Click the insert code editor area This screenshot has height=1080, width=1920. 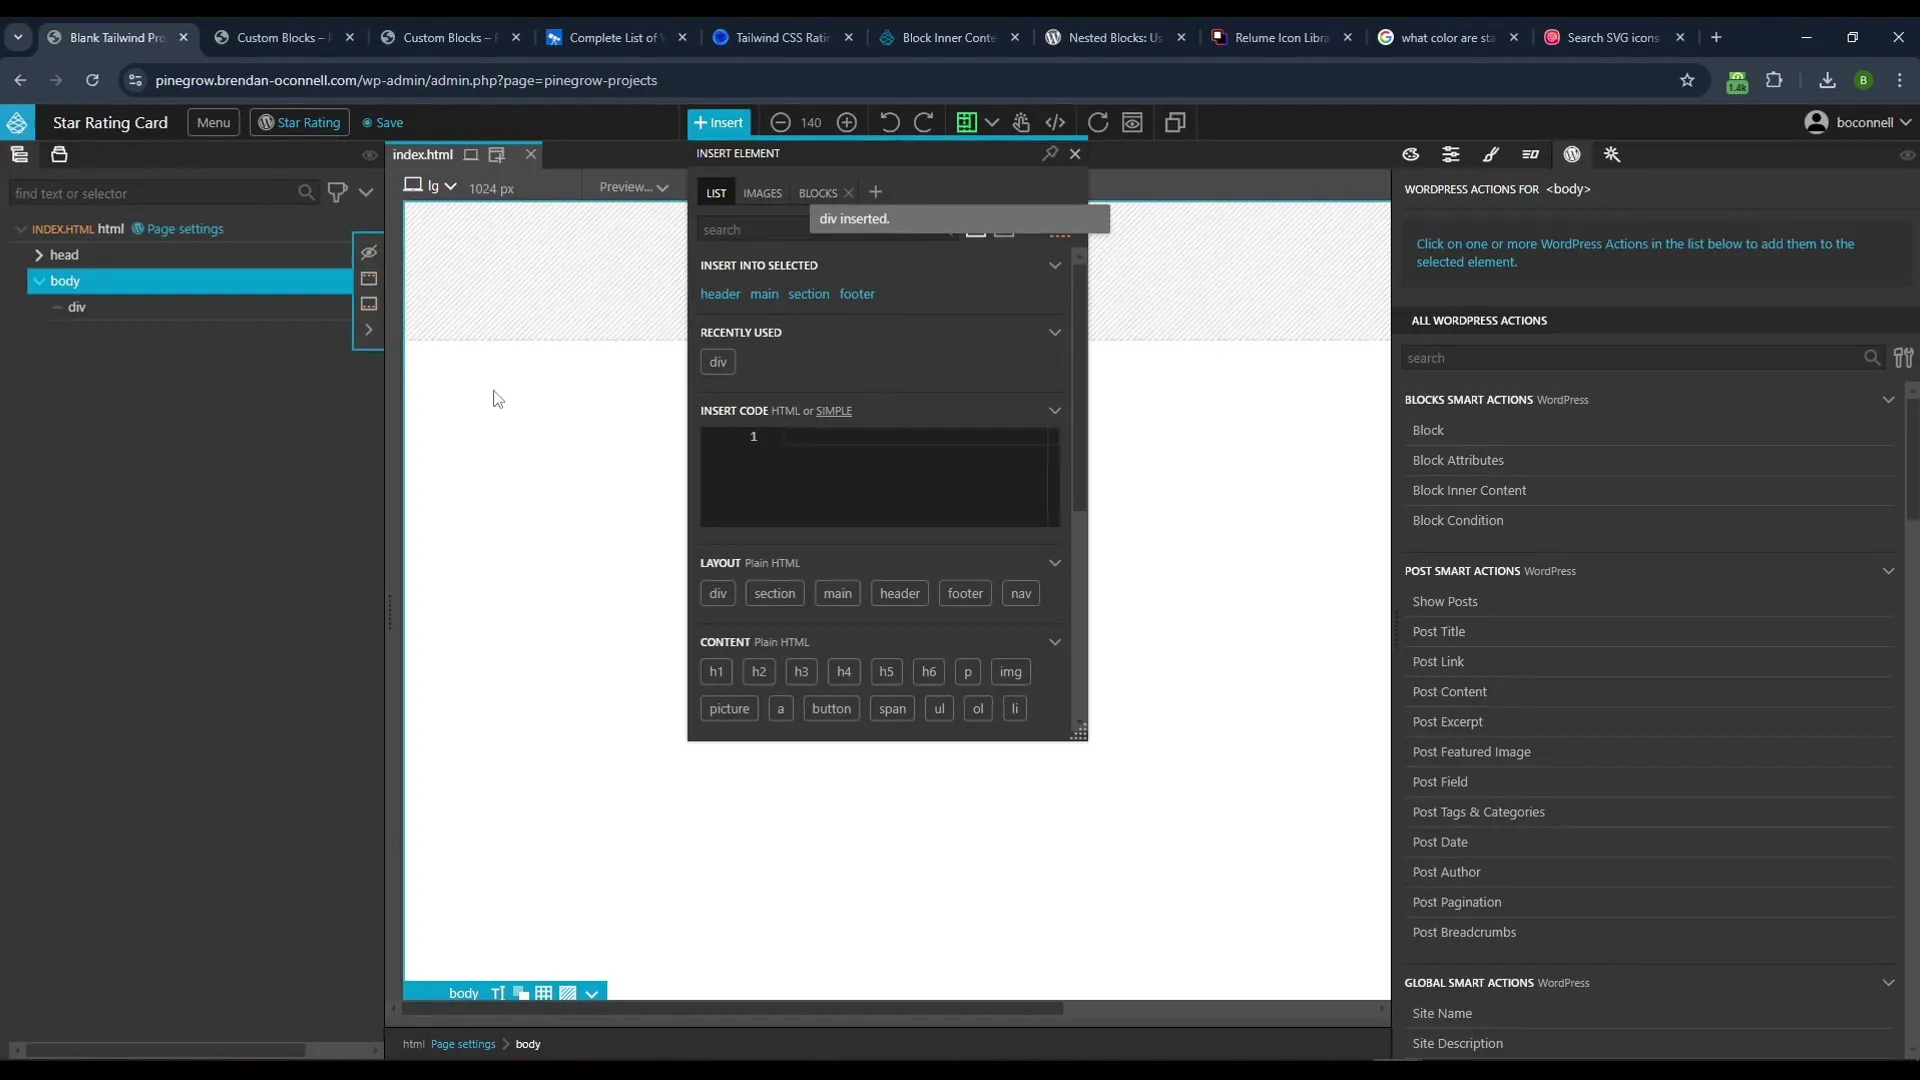coord(879,477)
